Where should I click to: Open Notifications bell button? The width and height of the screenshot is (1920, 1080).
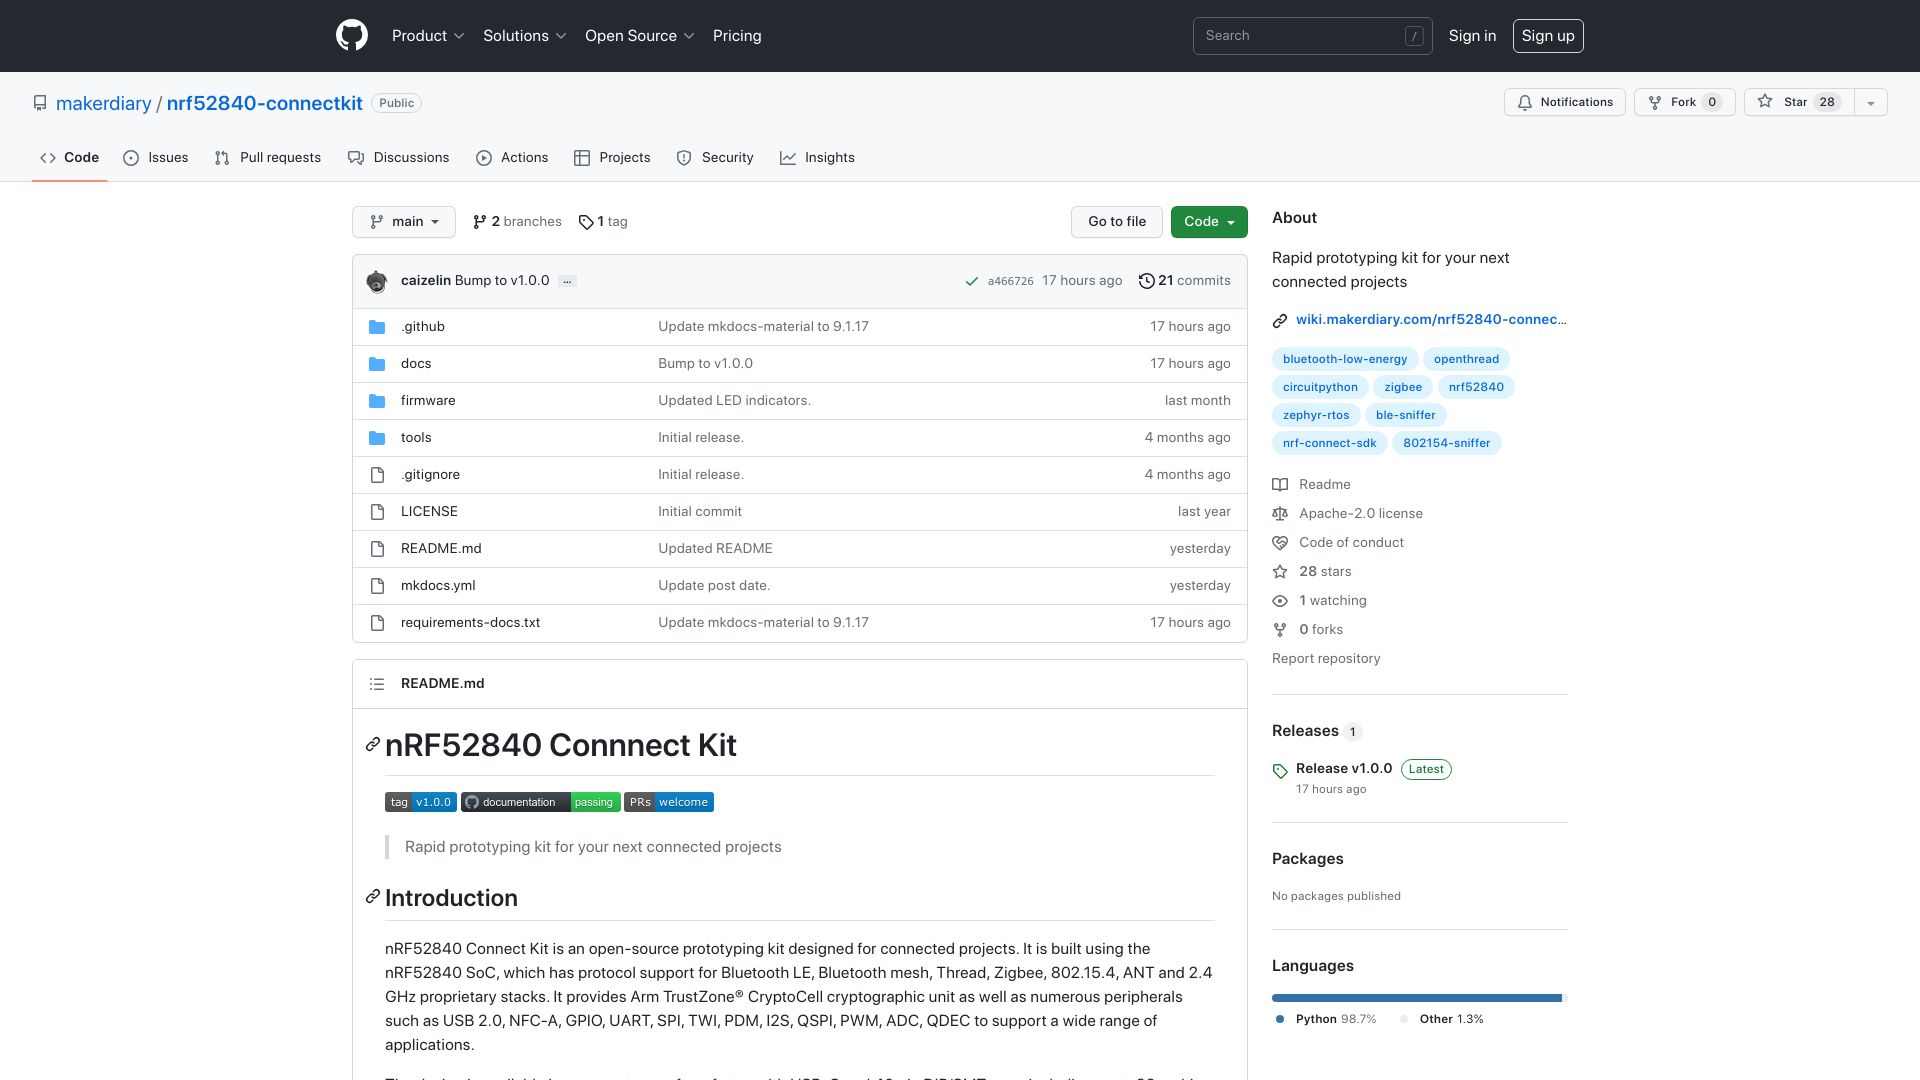1564,102
